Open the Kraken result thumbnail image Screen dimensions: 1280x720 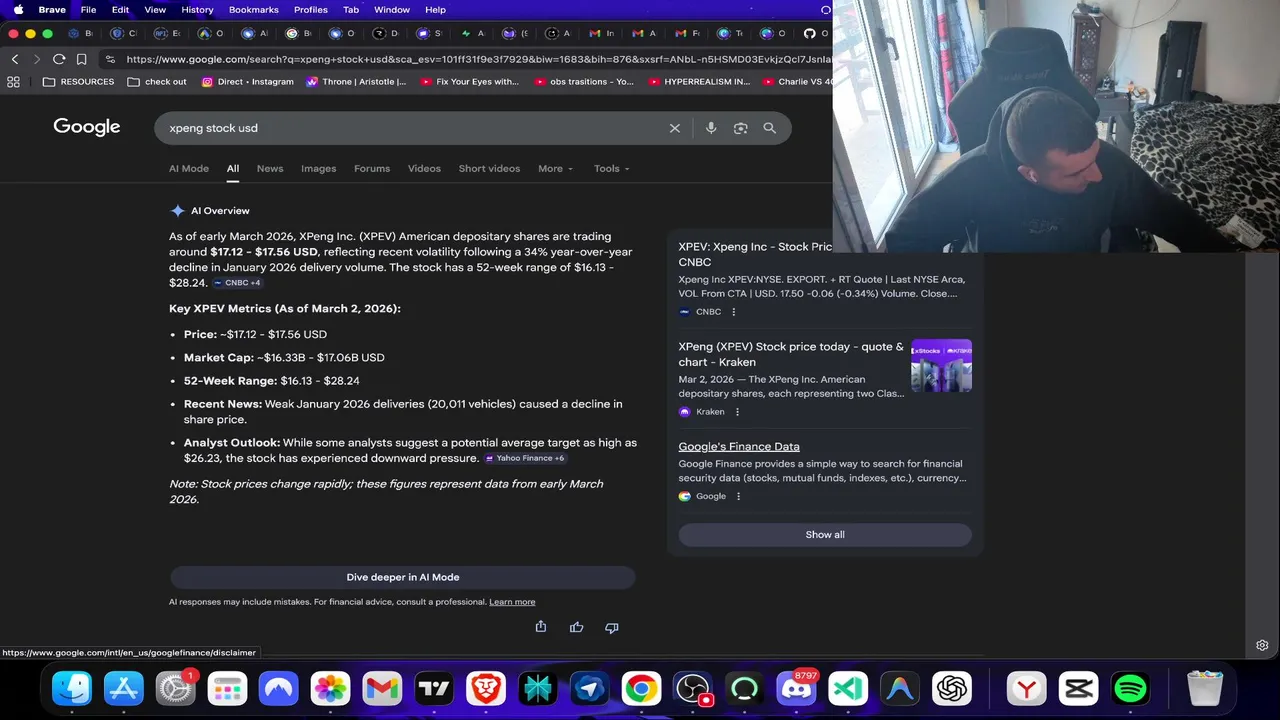pos(941,365)
